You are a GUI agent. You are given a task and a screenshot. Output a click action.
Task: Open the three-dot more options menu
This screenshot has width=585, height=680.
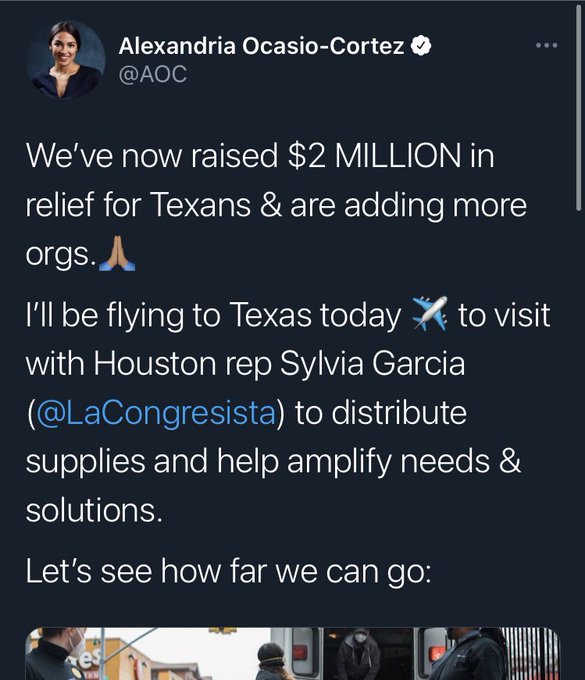[546, 45]
